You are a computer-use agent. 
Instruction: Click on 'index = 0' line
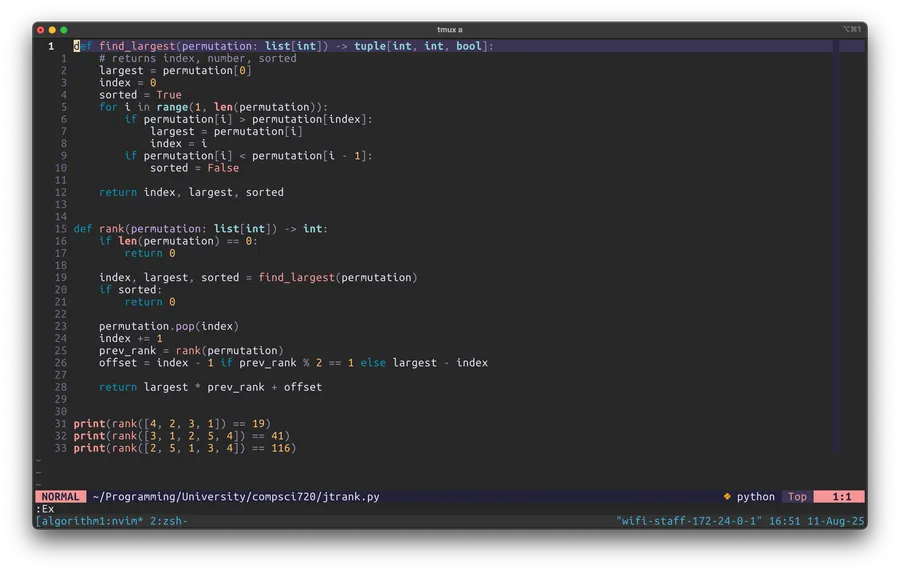pos(127,83)
